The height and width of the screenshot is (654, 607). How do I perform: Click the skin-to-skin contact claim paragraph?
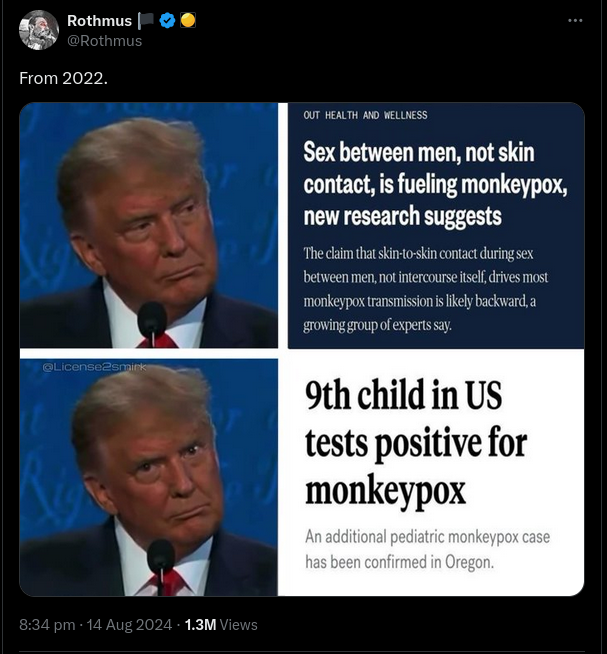(x=426, y=289)
